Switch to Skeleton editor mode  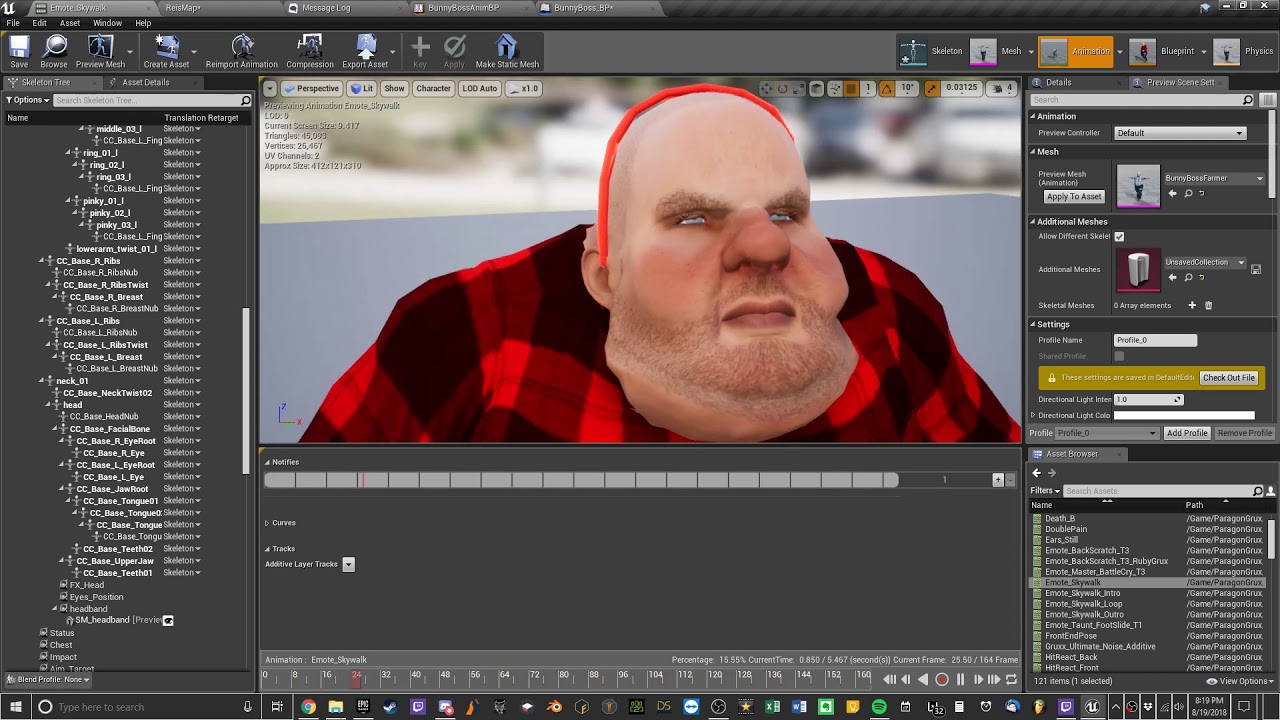pyautogui.click(x=931, y=51)
